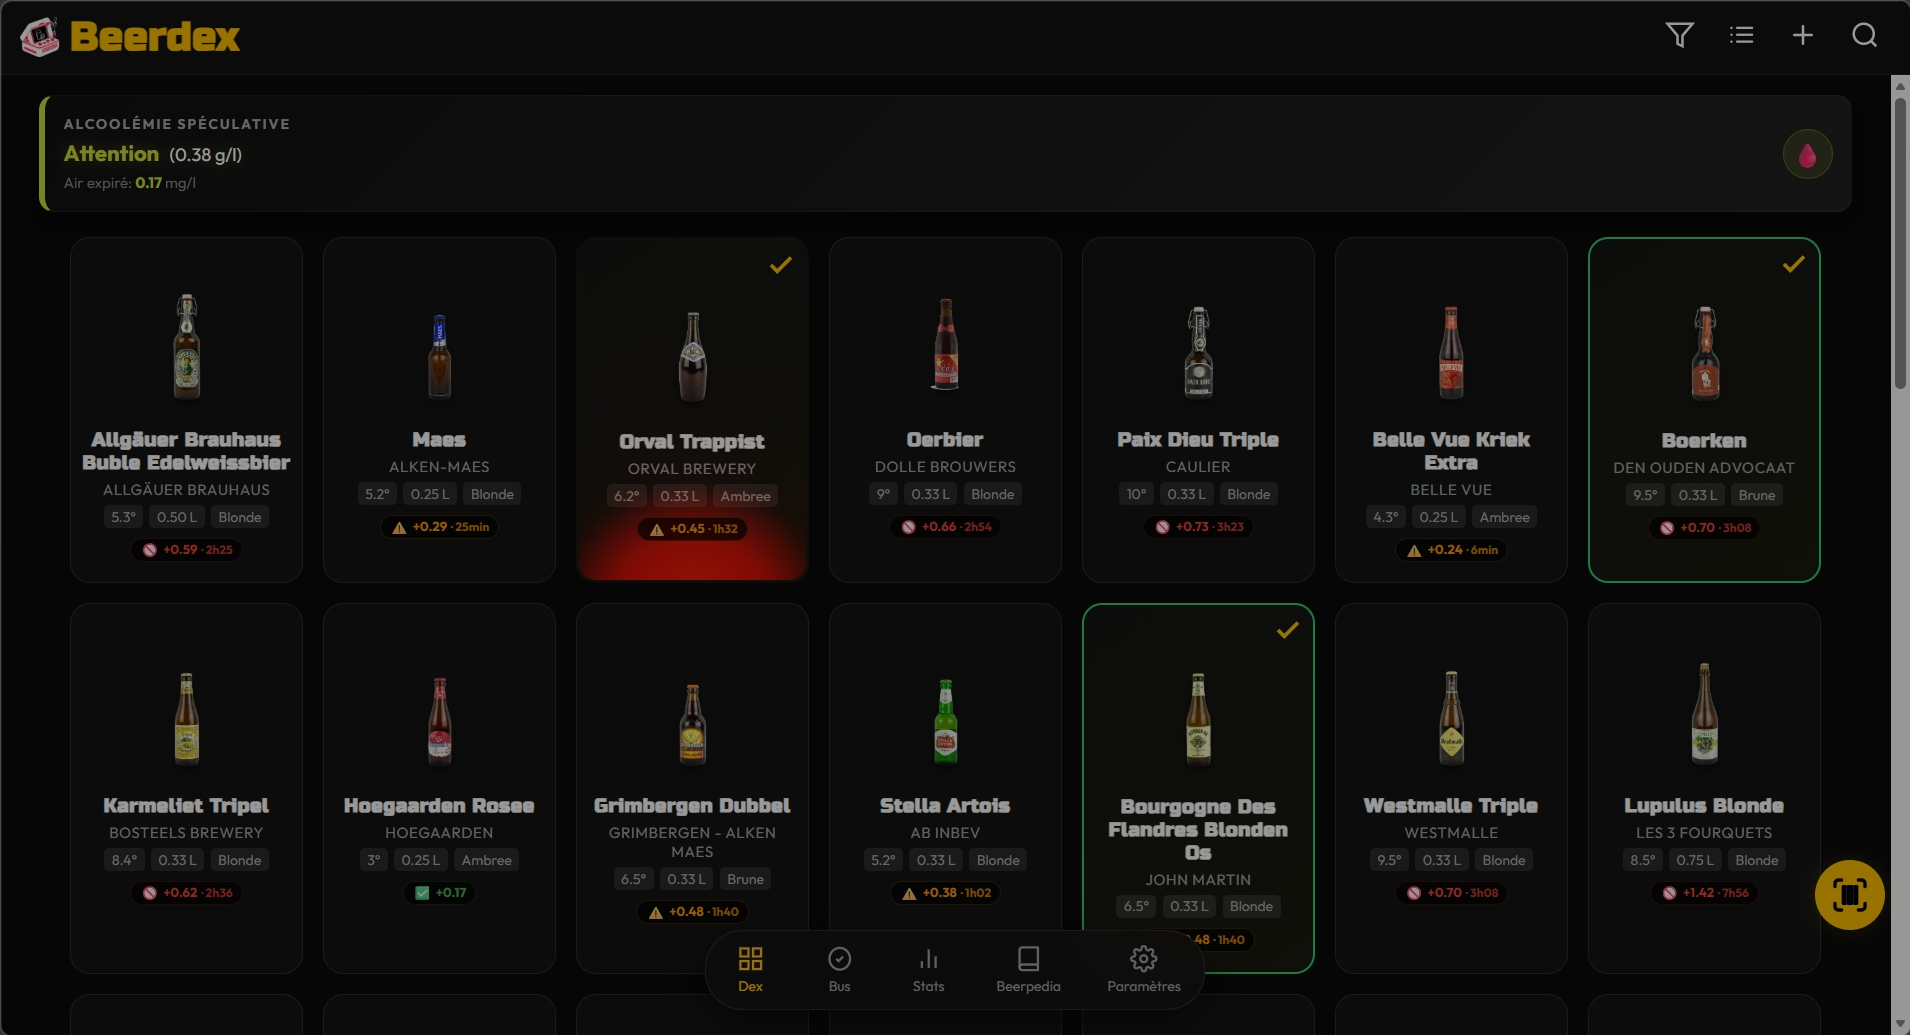Viewport: 1910px width, 1035px height.
Task: Open the Maes beer title
Action: (439, 440)
